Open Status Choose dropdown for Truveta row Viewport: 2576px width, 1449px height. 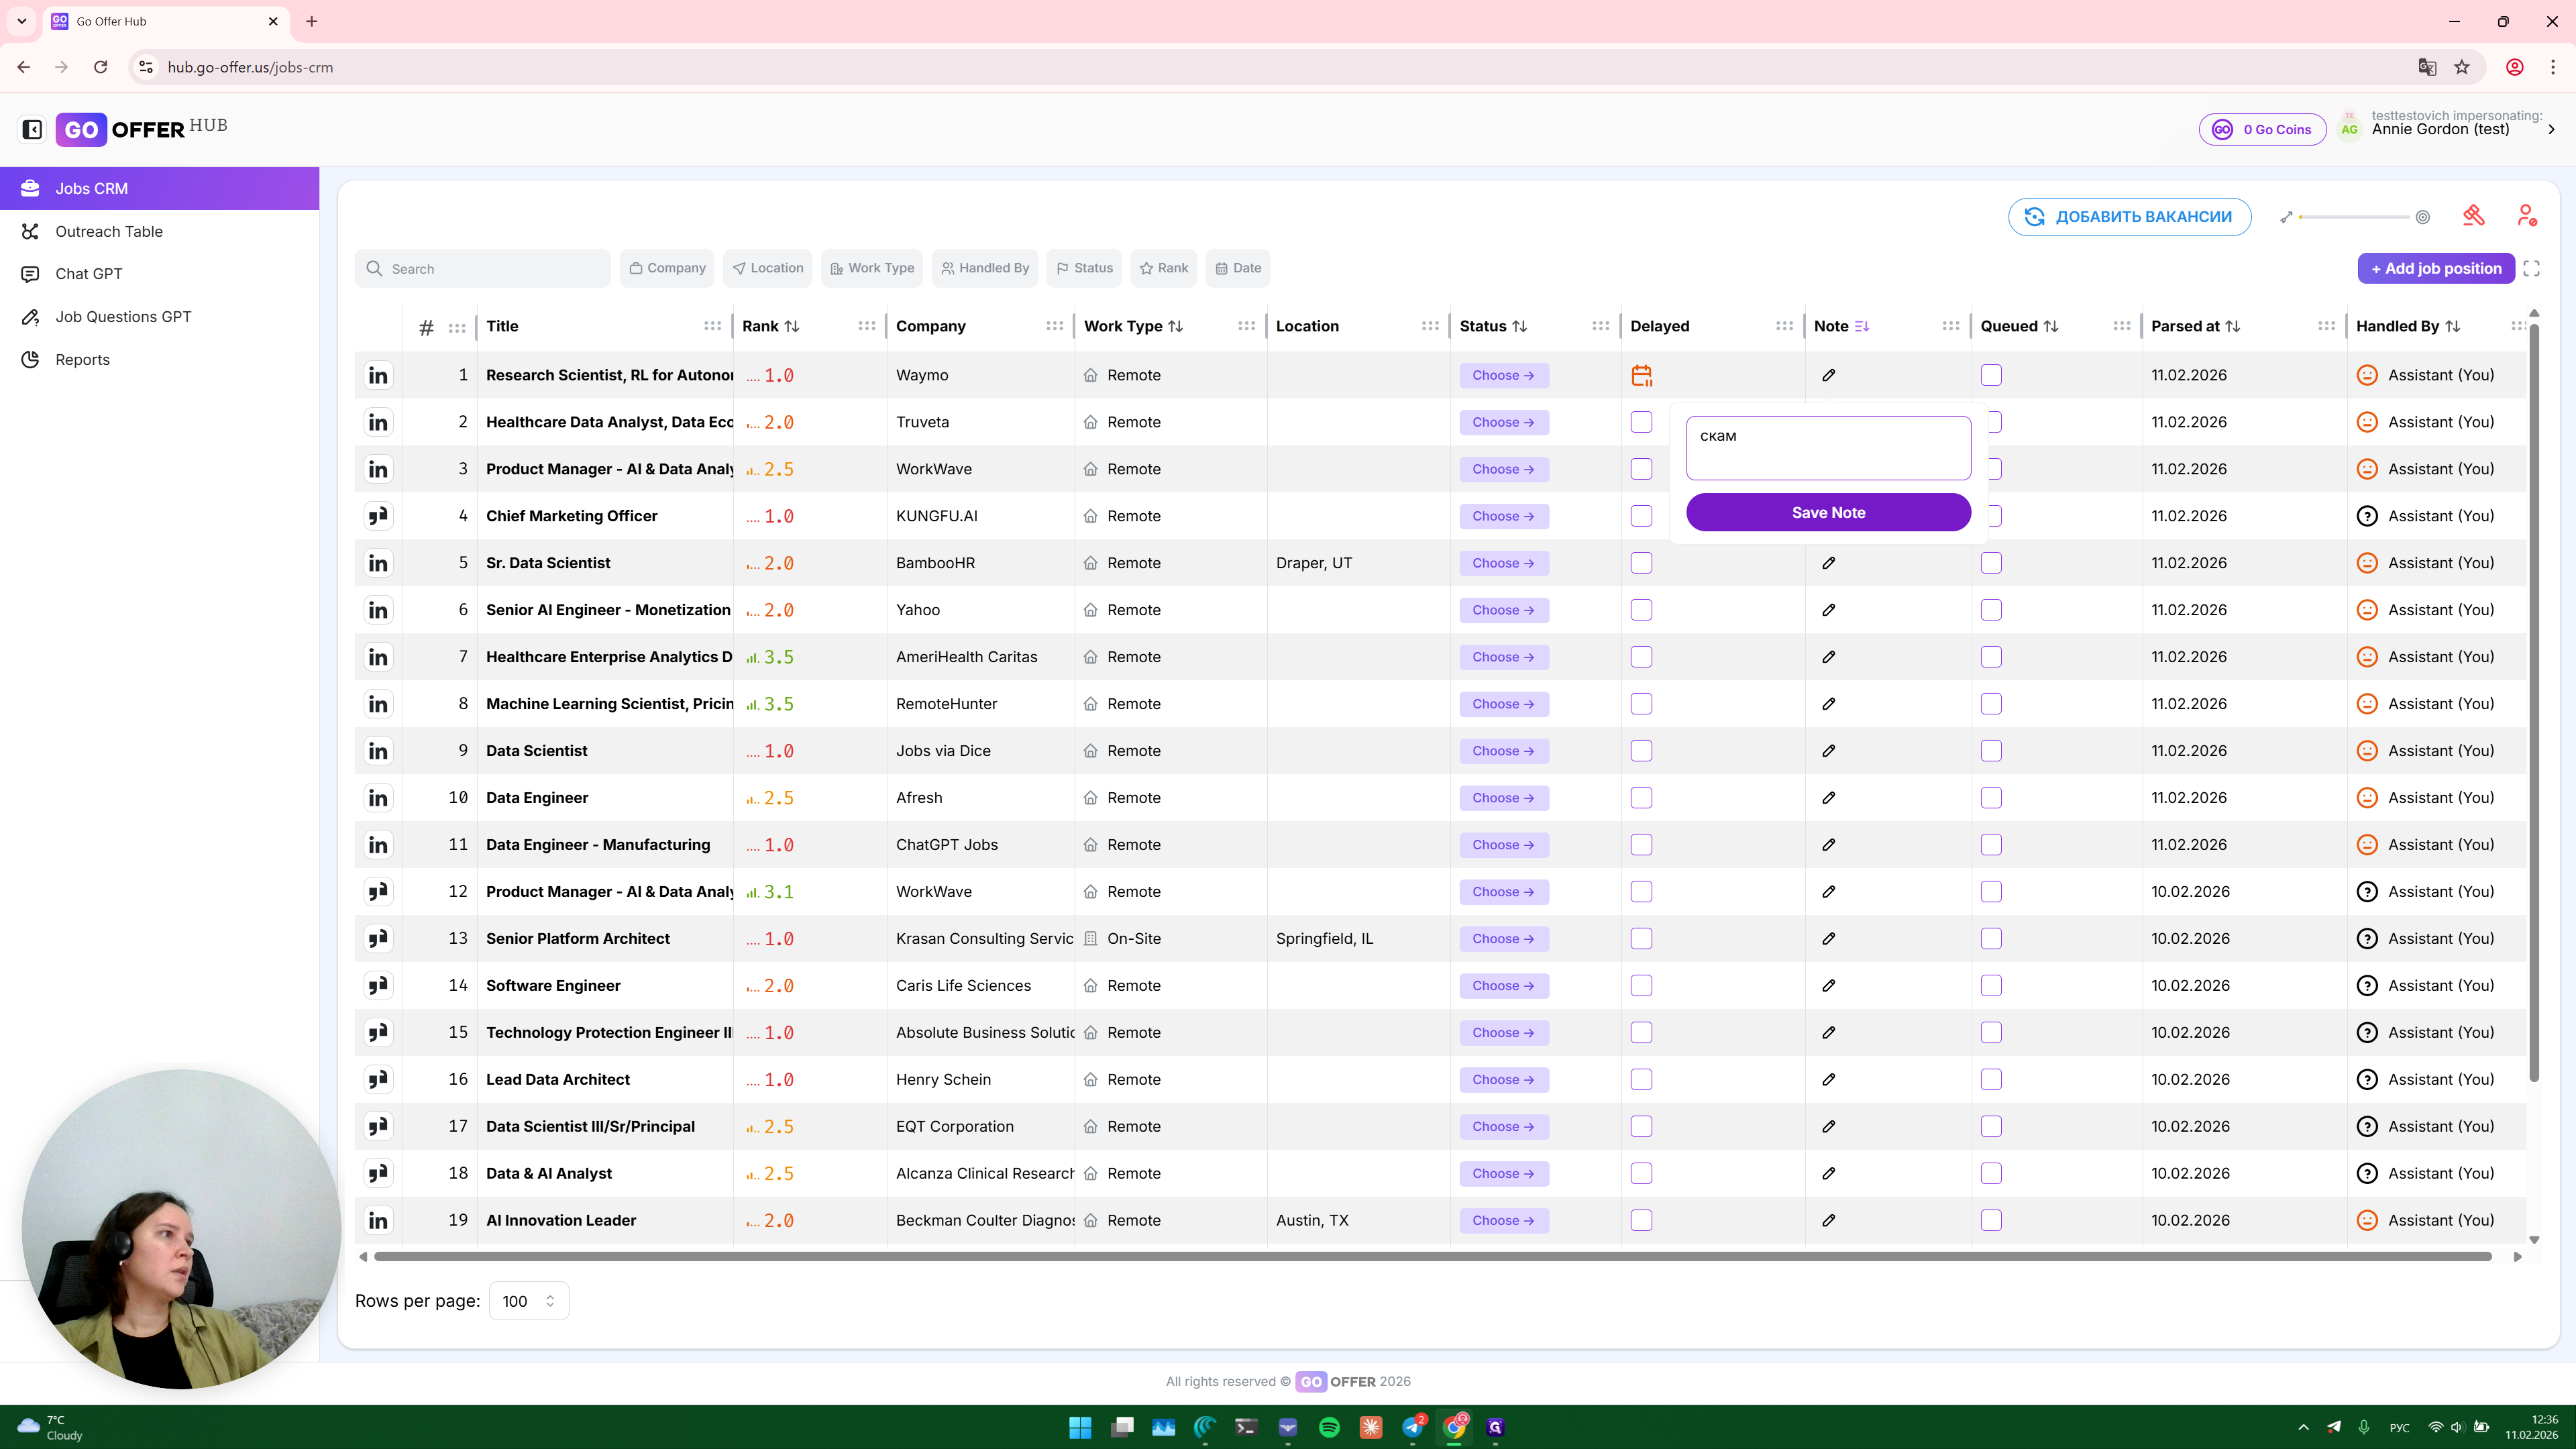(x=1503, y=422)
